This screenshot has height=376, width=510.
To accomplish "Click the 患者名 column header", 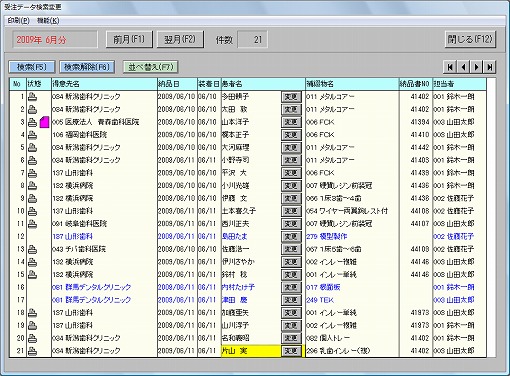I will coord(263,84).
